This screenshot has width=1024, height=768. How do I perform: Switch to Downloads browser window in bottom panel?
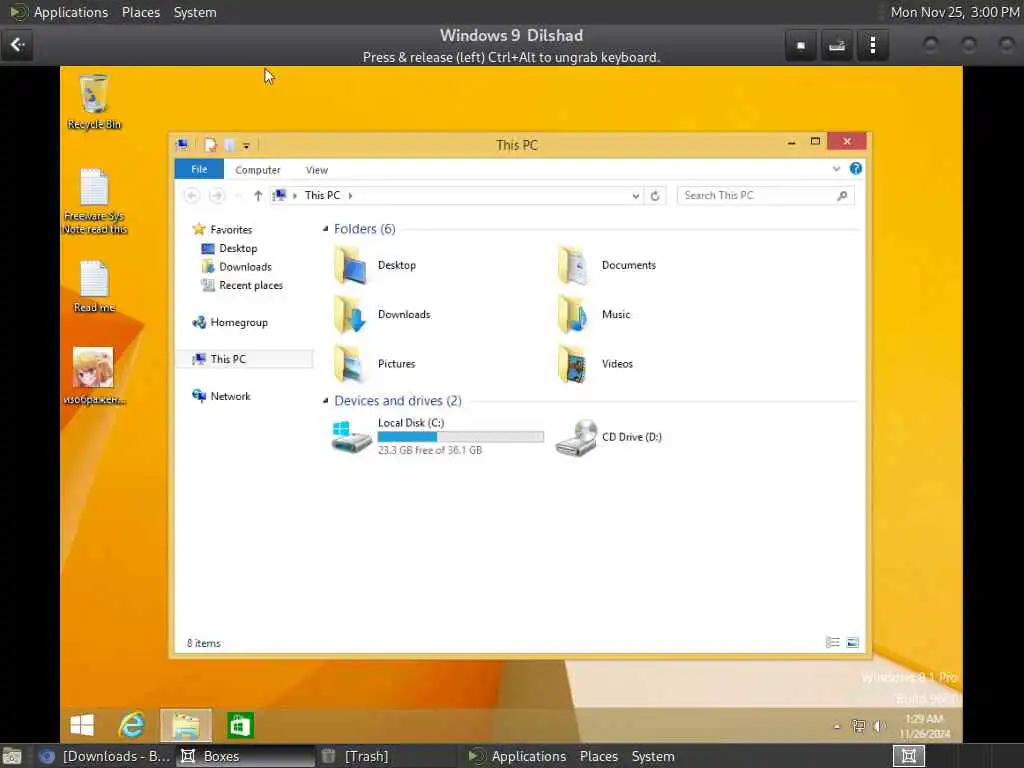click(104, 756)
